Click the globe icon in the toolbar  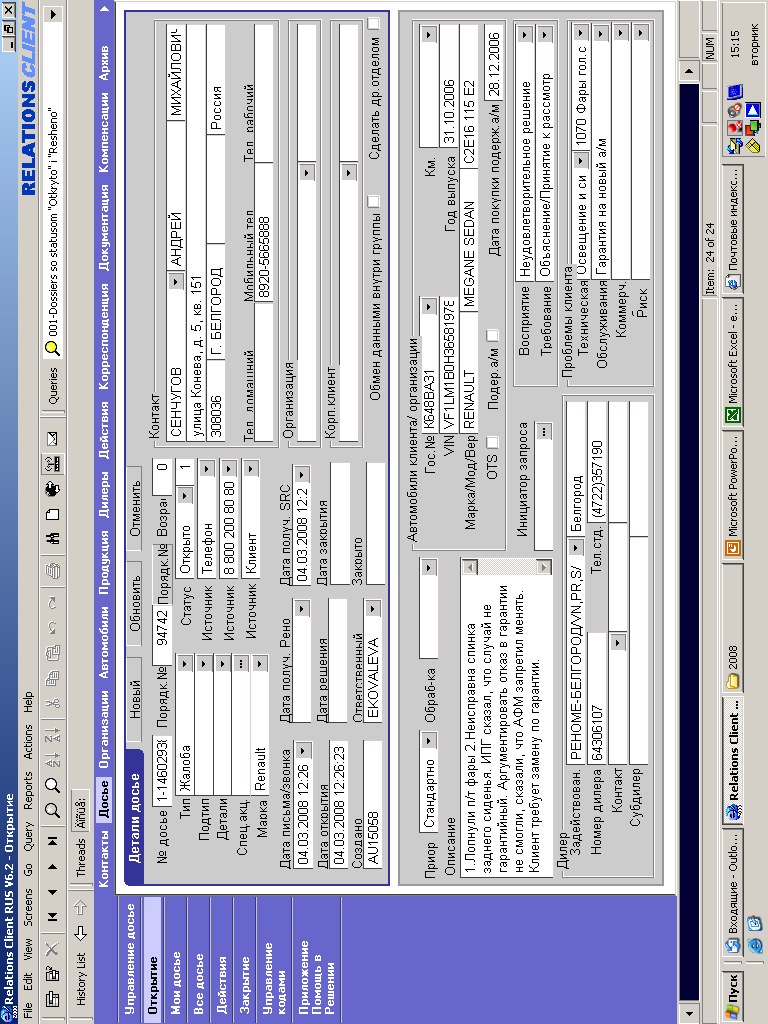pos(52,488)
